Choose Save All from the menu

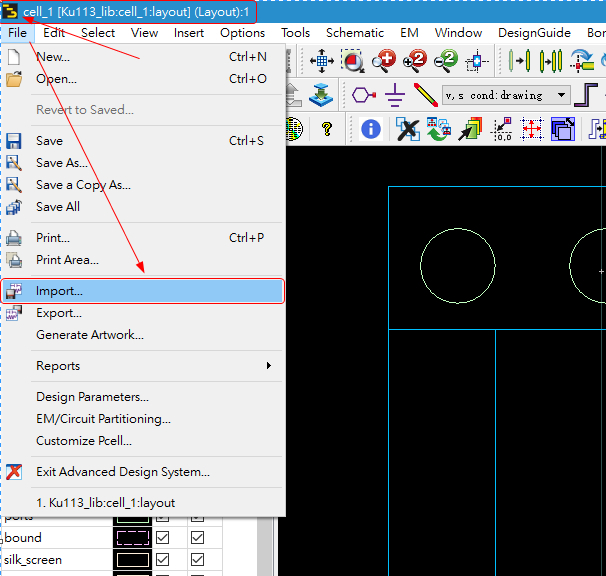pos(143,207)
